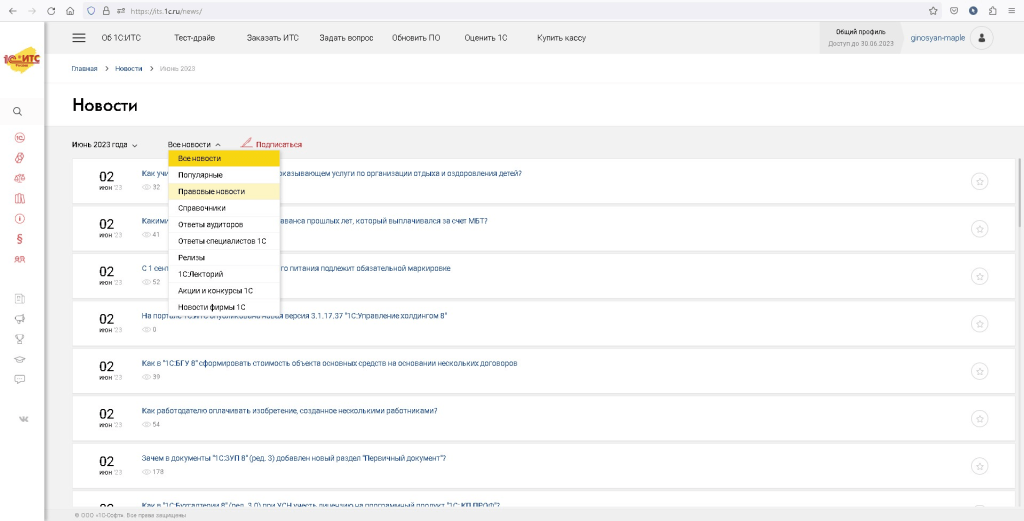The width and height of the screenshot is (1024, 521).
Task: Choose Ответы аудиторов in the filter list
Action: point(210,224)
